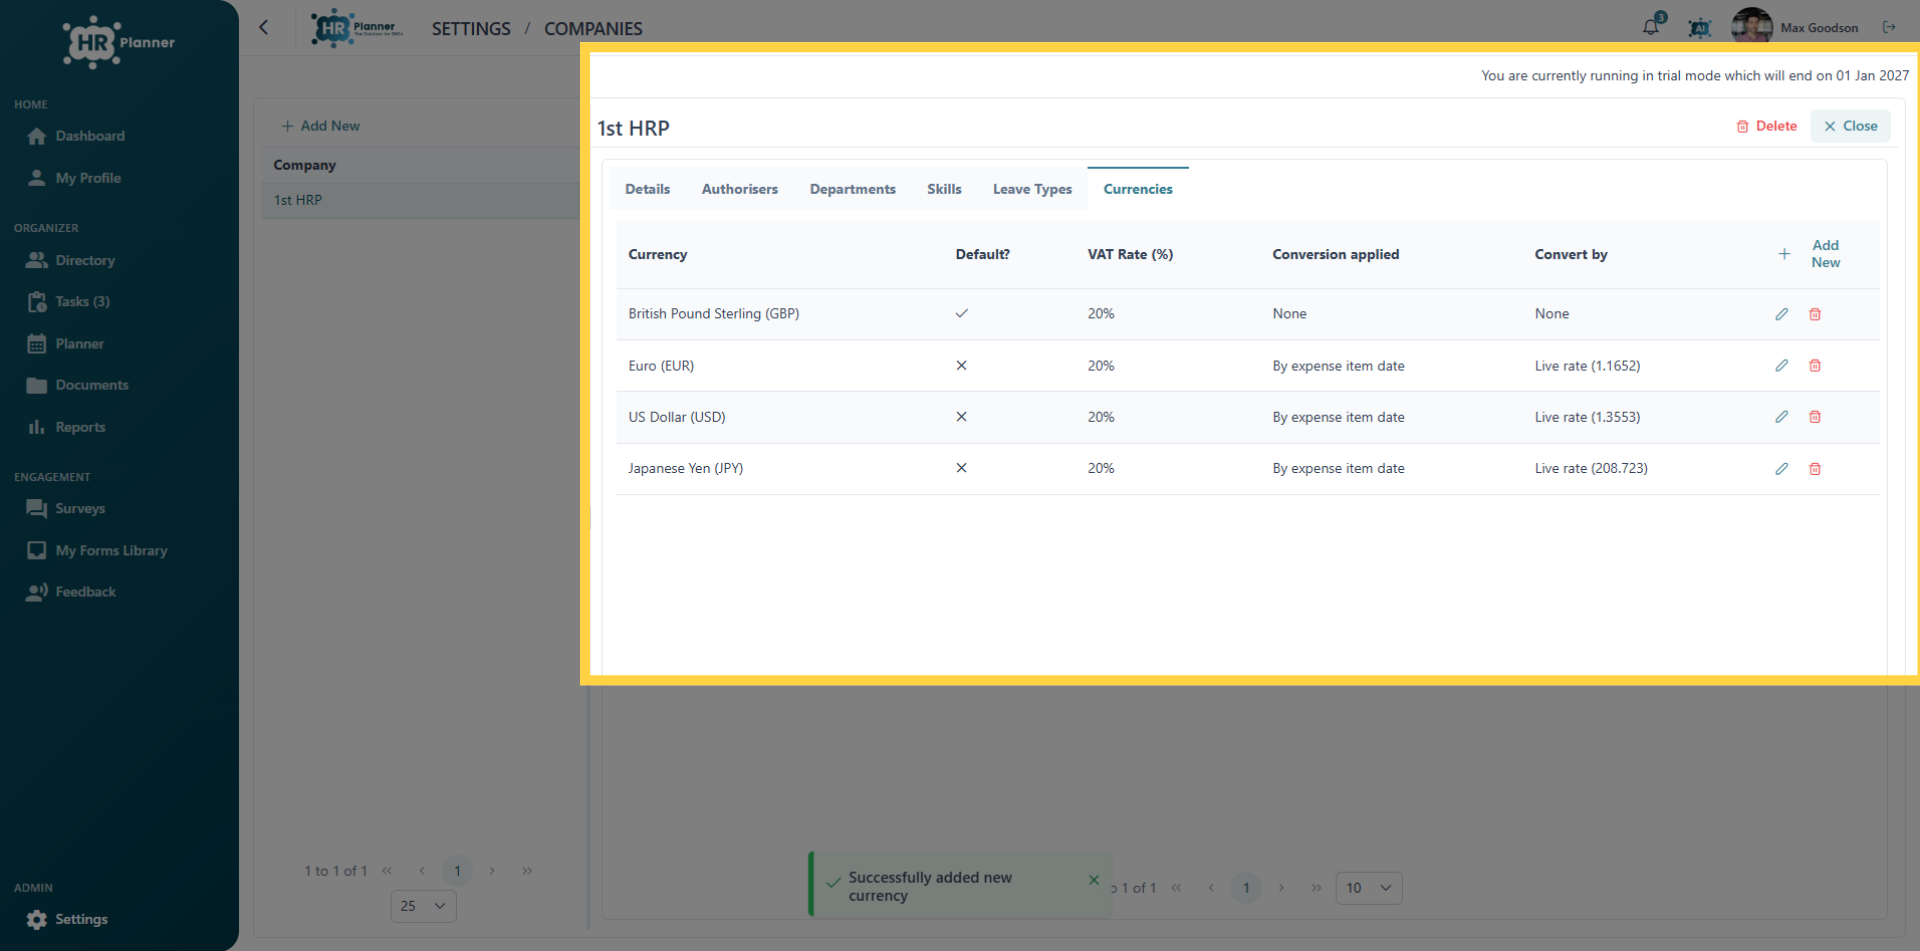
Task: Click SETTINGS in the breadcrumb
Action: 471,29
